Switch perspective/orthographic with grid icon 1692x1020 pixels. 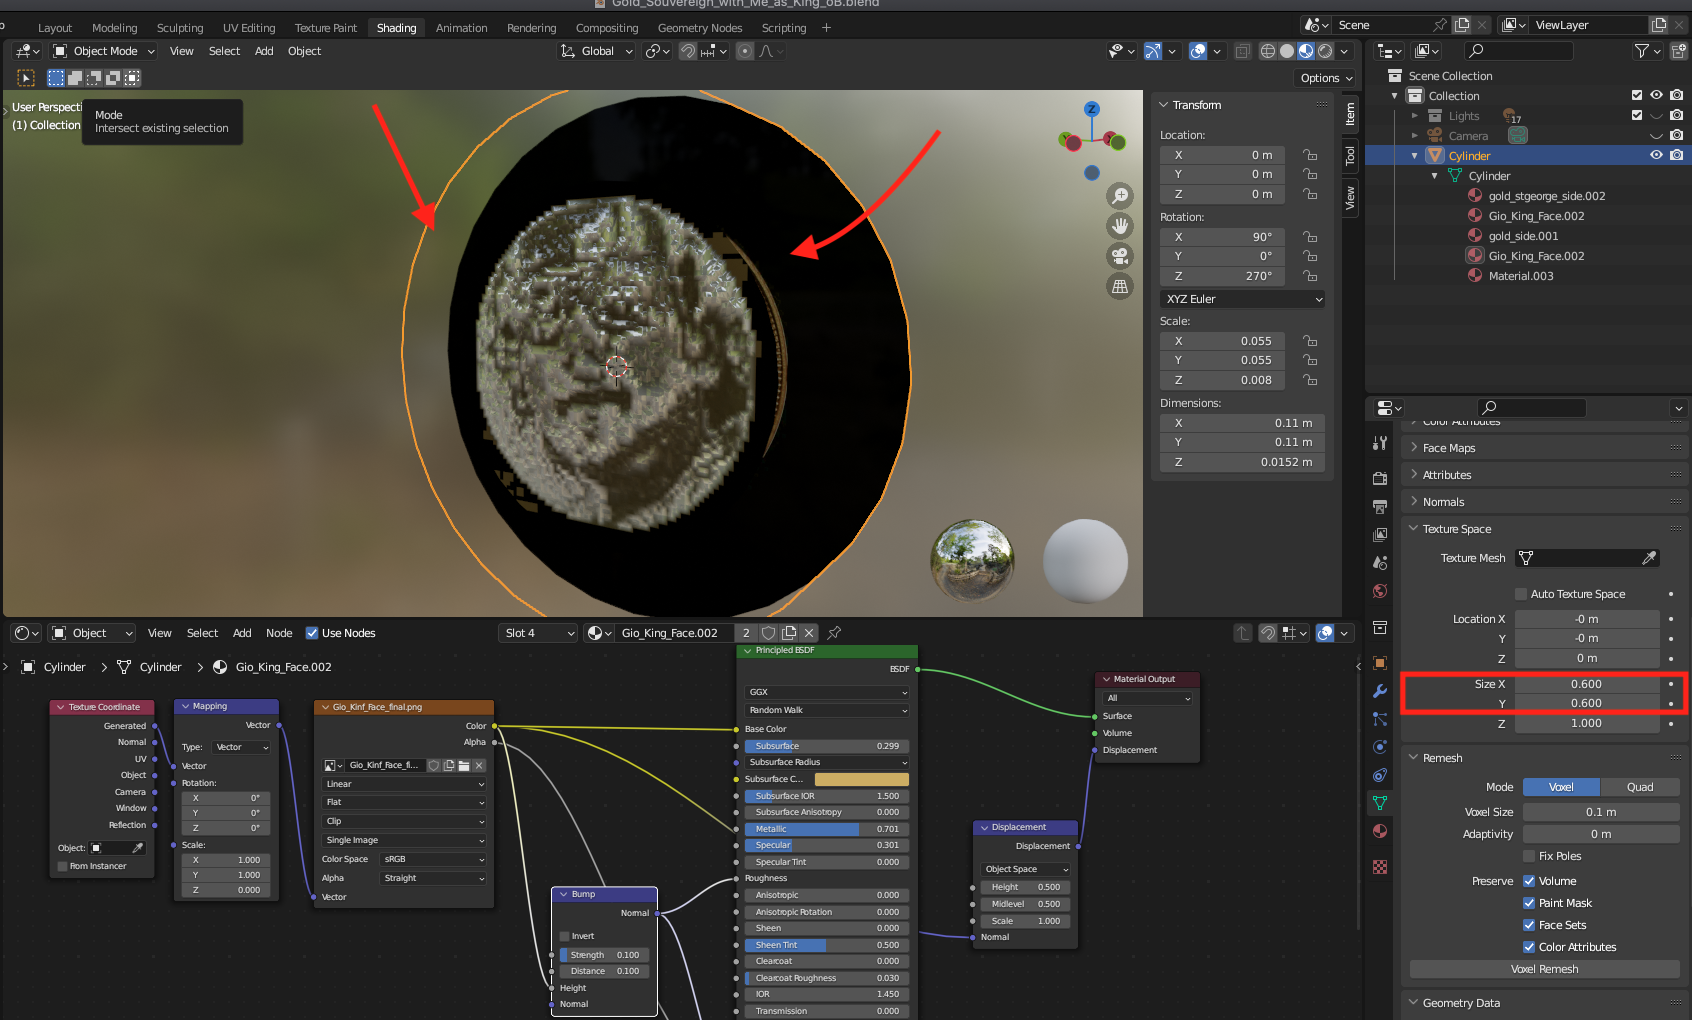[1120, 287]
